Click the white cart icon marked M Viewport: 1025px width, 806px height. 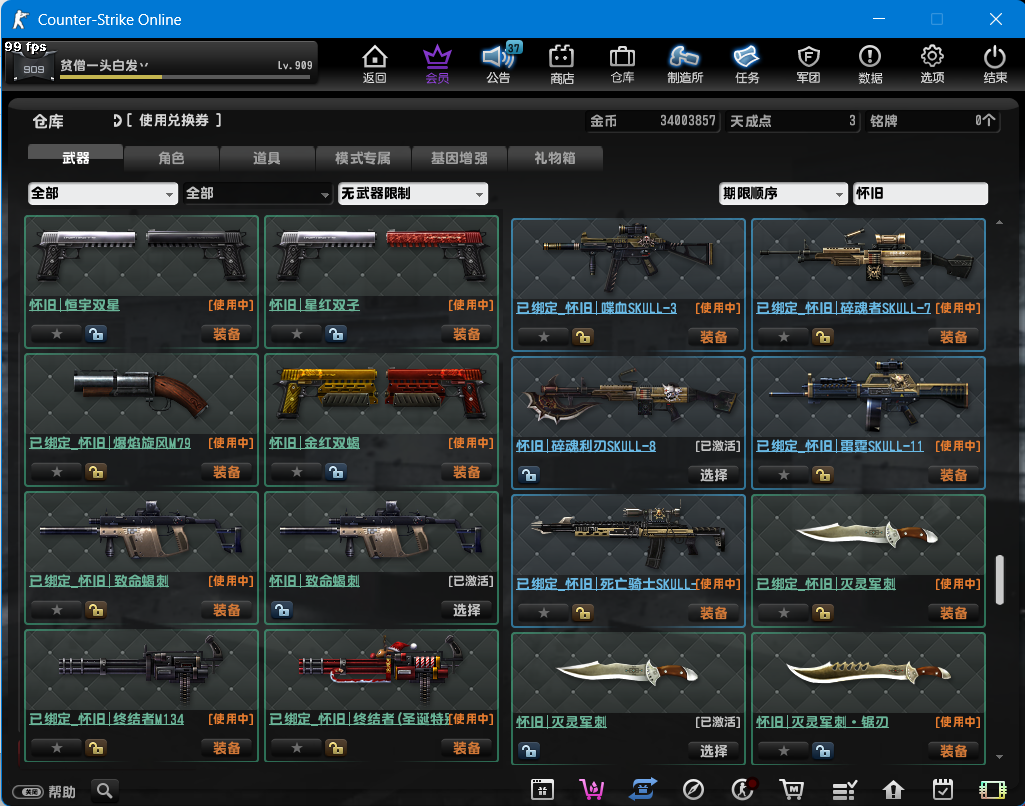(x=792, y=790)
